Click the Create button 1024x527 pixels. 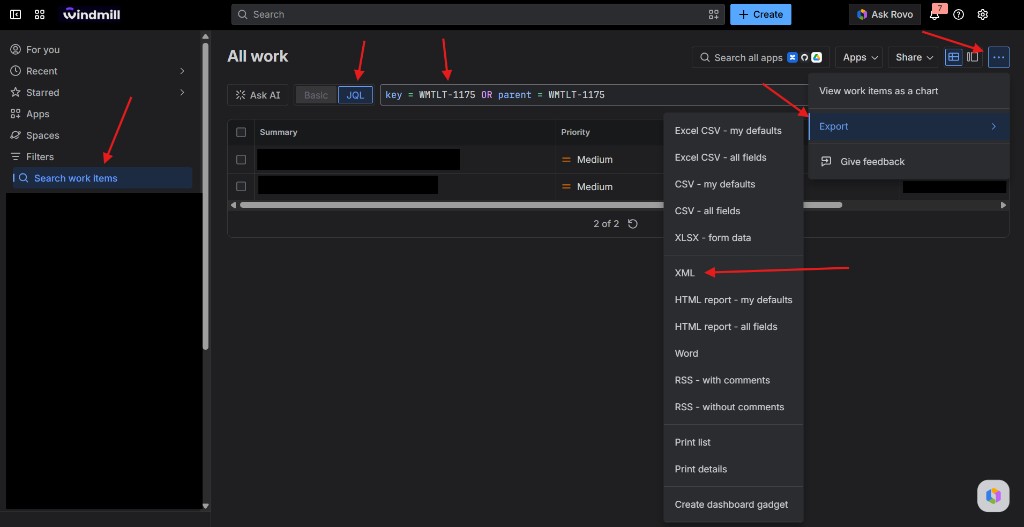[x=760, y=14]
